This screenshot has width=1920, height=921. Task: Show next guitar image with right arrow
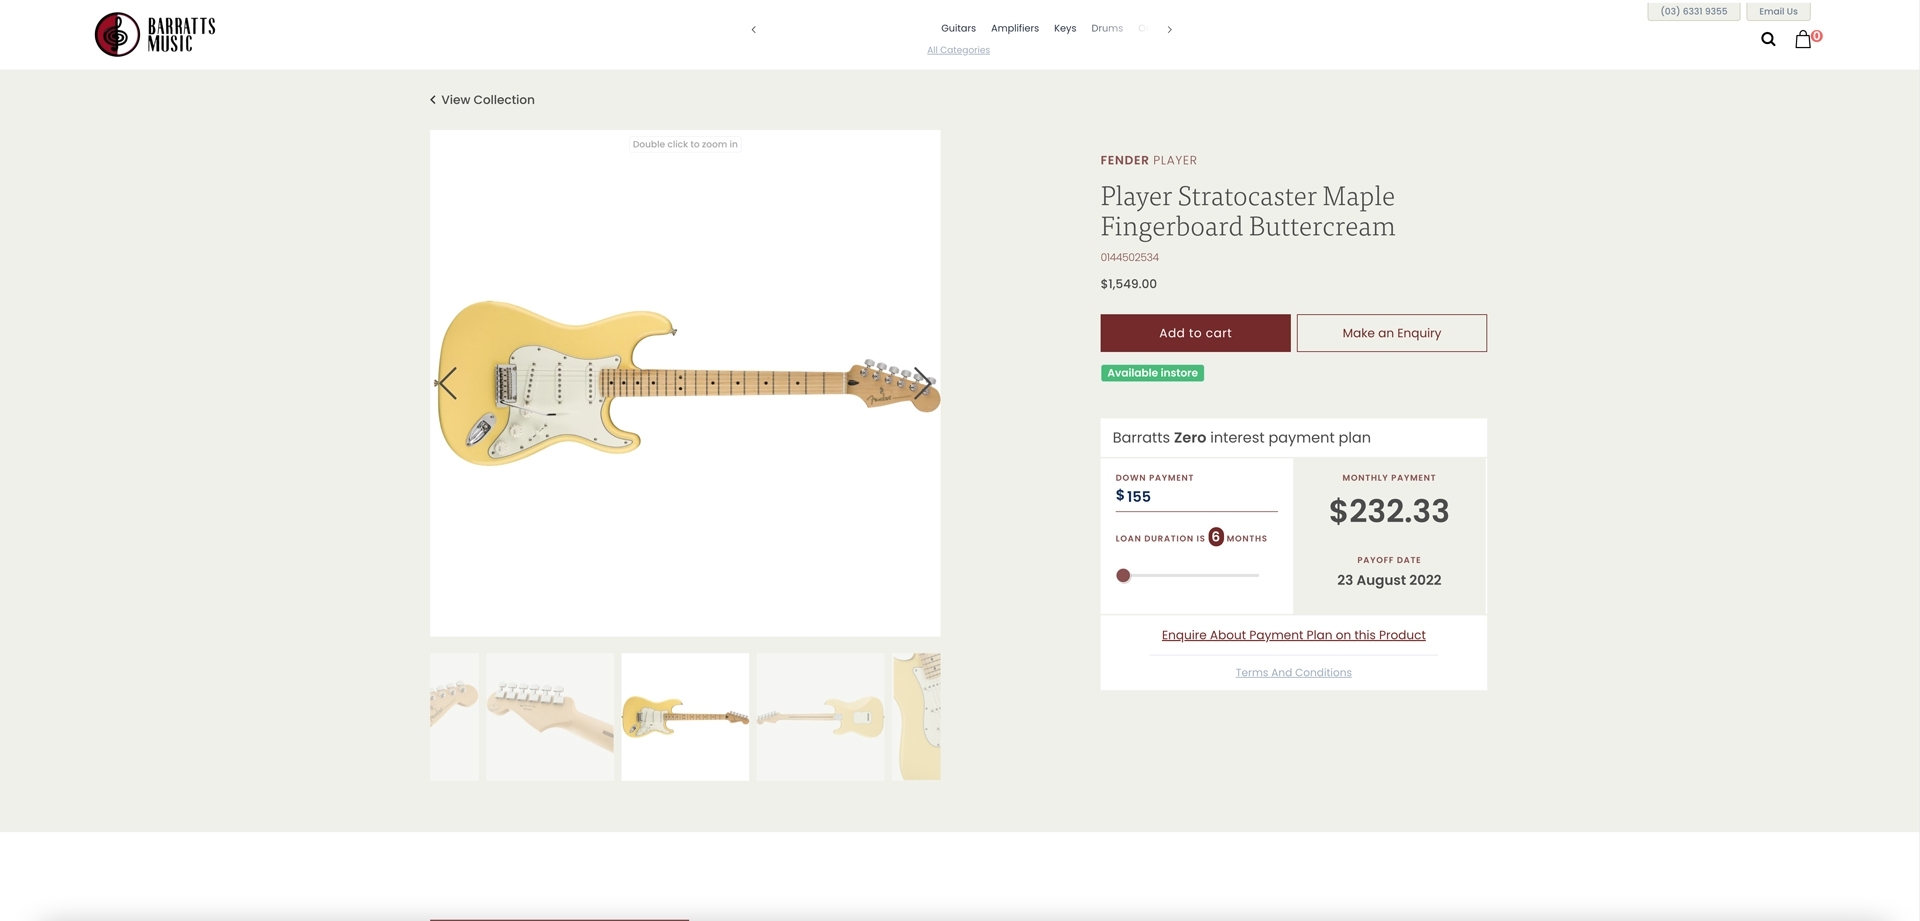[922, 383]
